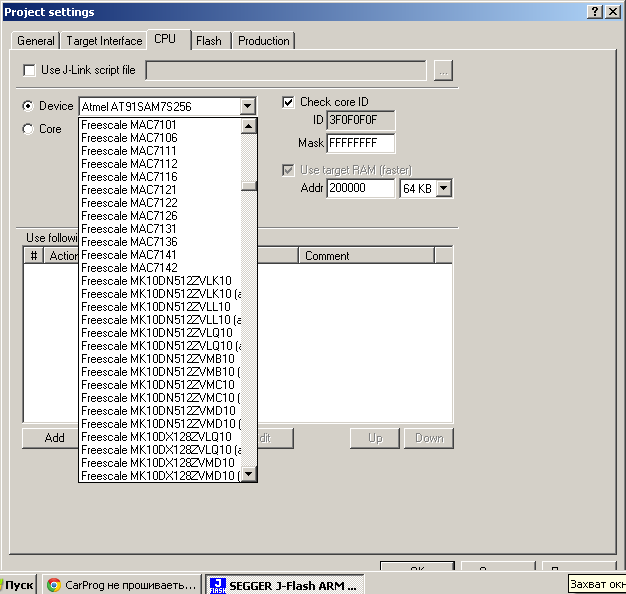Click the Up button
Image resolution: width=626 pixels, height=594 pixels.
375,438
